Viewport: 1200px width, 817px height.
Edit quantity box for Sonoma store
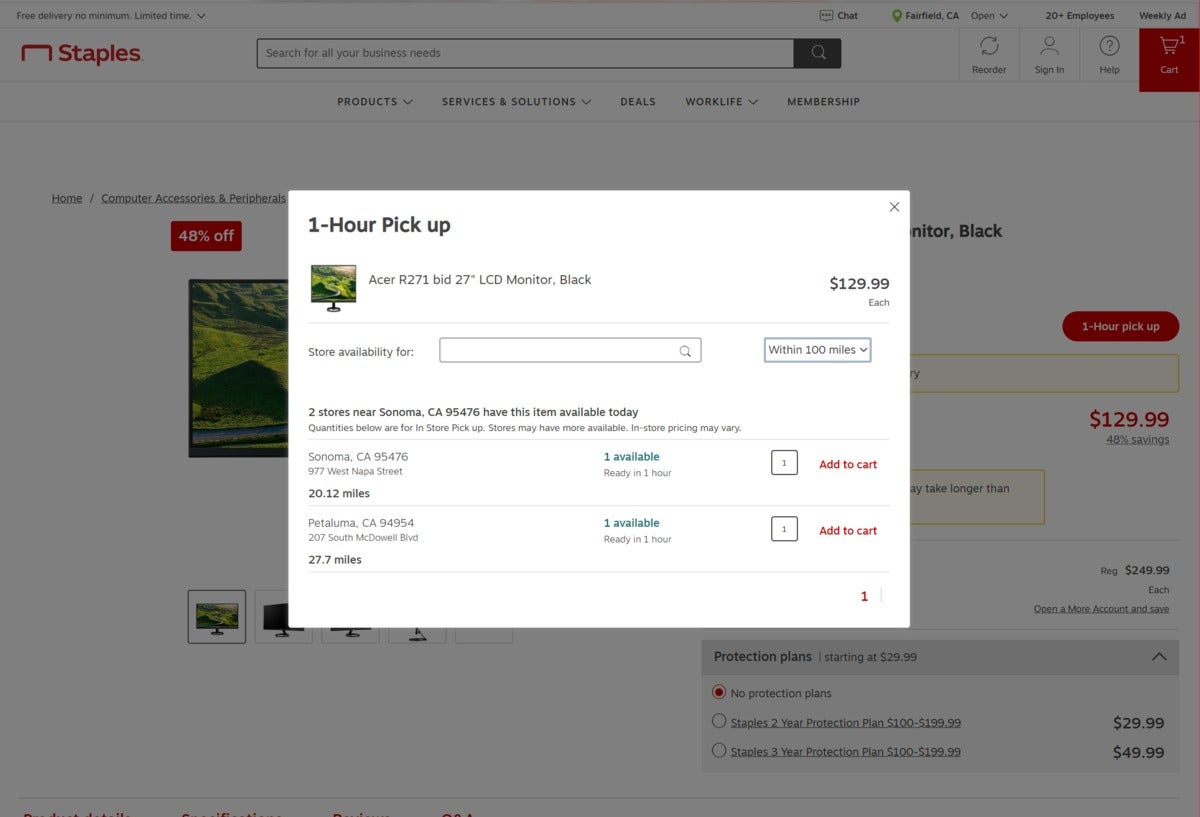coord(784,463)
